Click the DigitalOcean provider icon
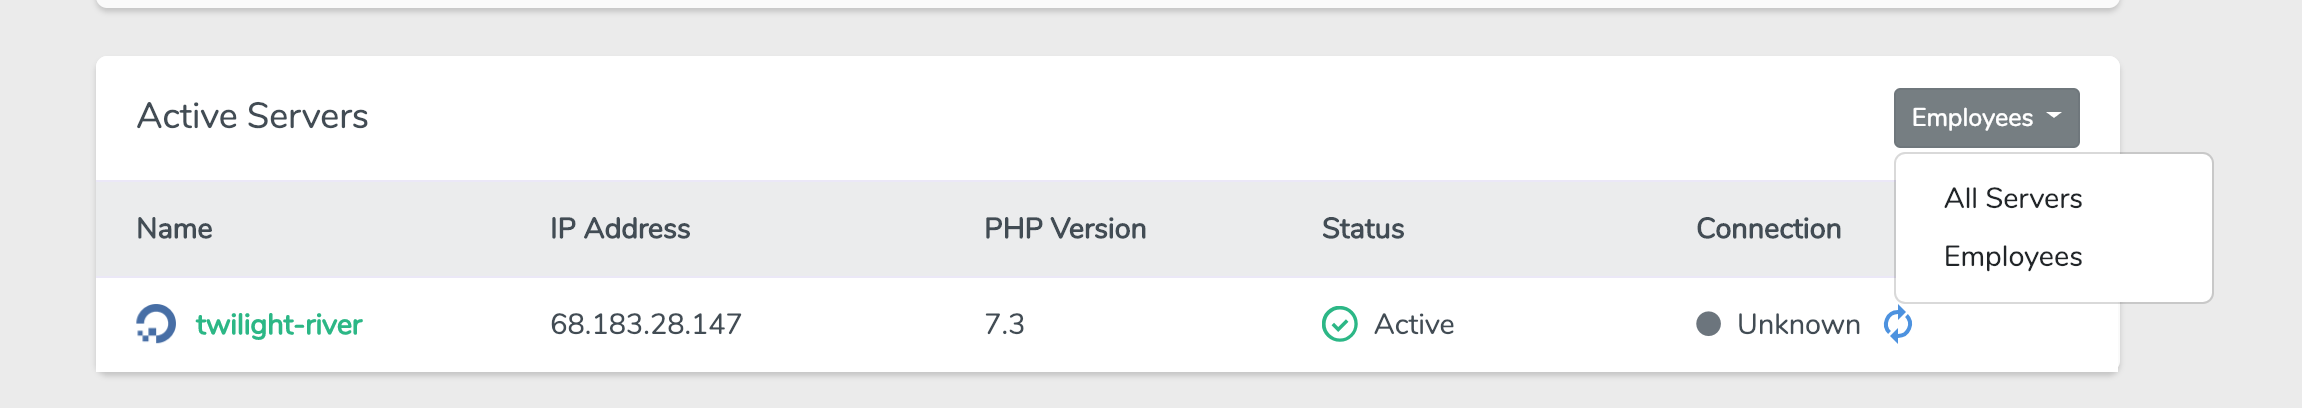This screenshot has height=408, width=2302. point(156,324)
